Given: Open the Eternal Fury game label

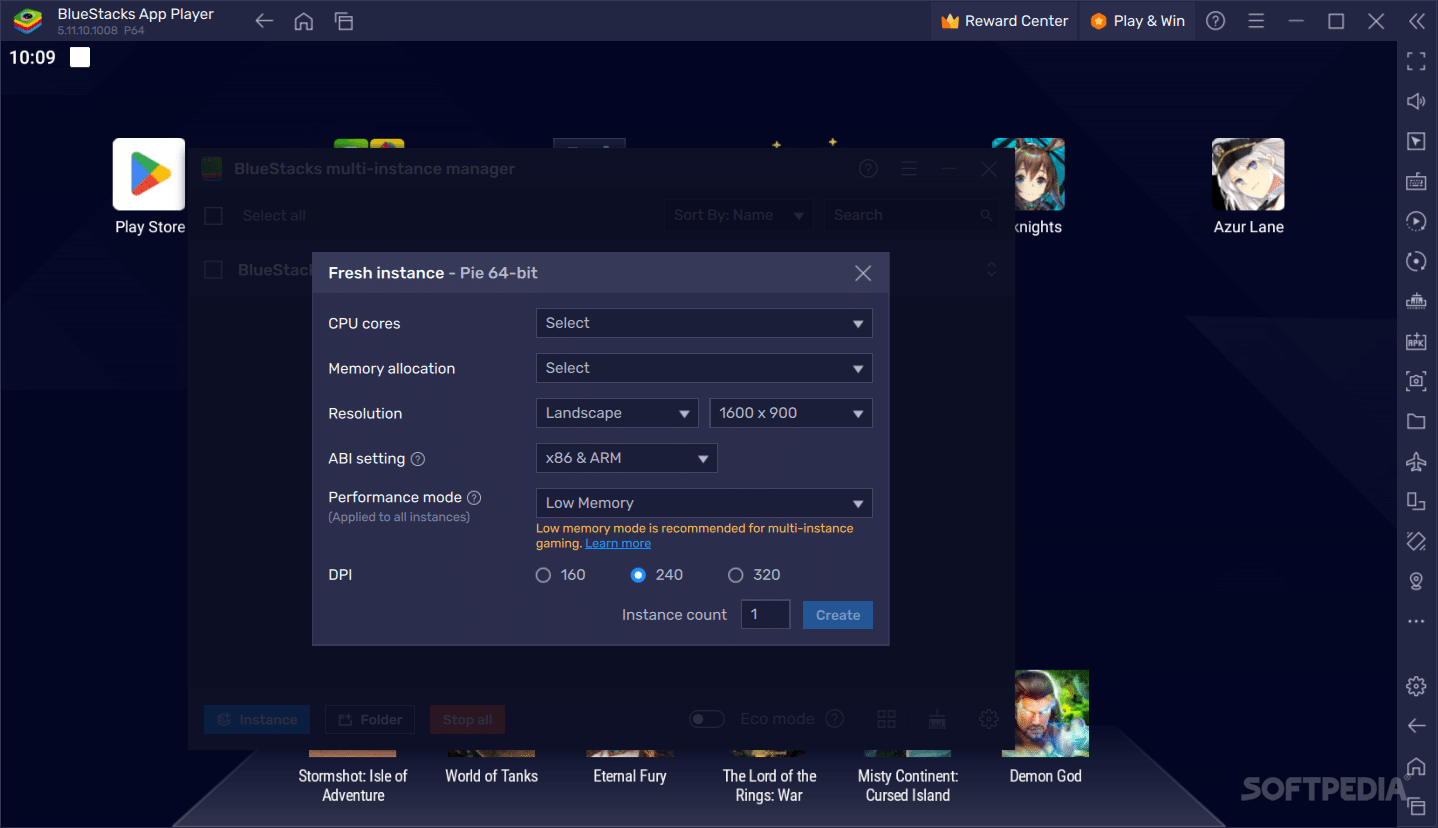Looking at the screenshot, I should tap(629, 776).
